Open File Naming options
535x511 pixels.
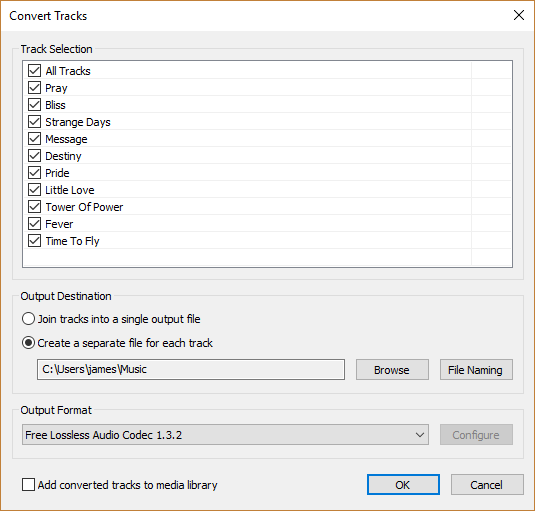click(476, 369)
